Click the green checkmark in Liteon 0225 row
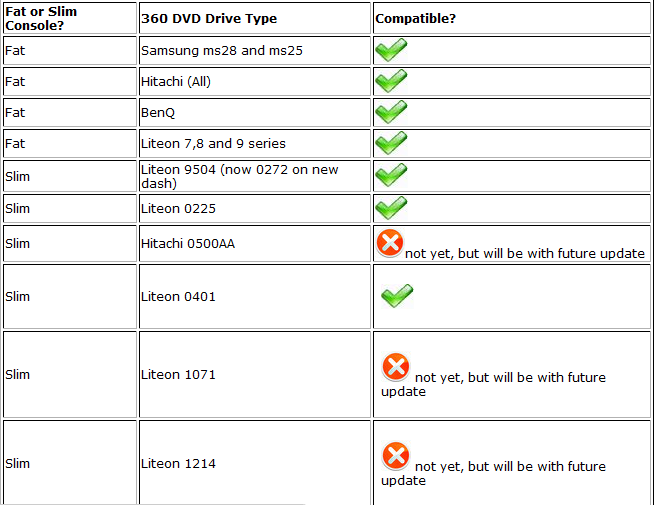The image size is (655, 505). pos(391,207)
